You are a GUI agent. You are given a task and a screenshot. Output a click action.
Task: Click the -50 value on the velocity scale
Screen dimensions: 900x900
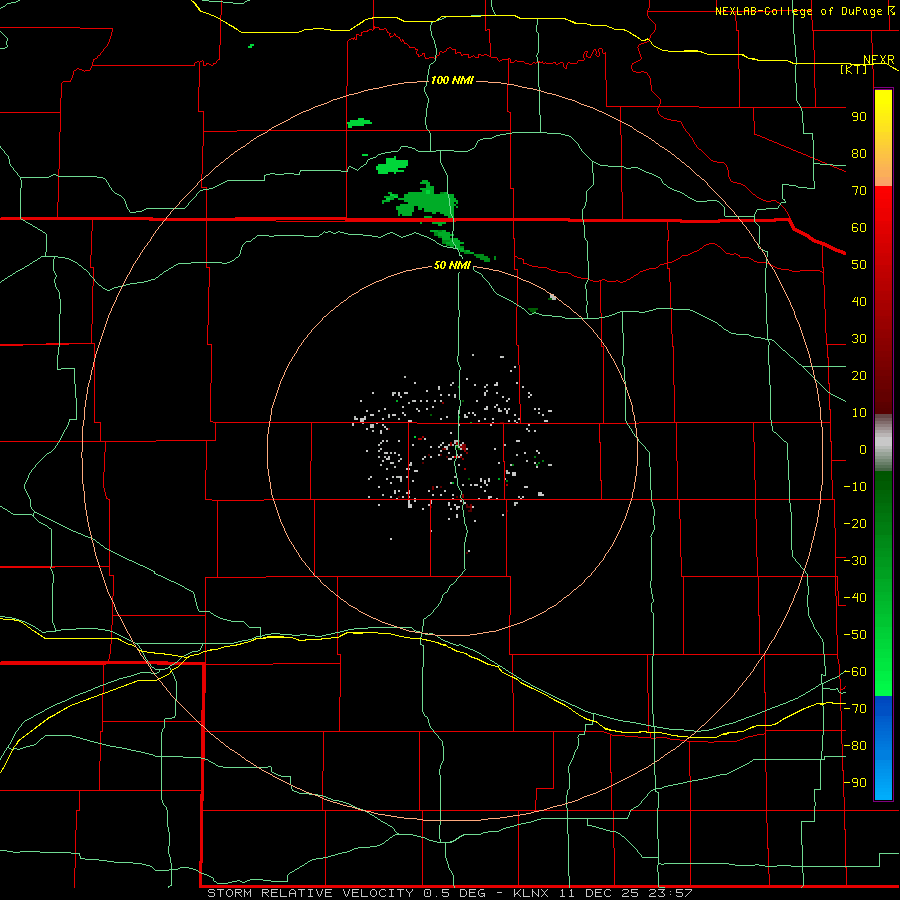point(855,635)
